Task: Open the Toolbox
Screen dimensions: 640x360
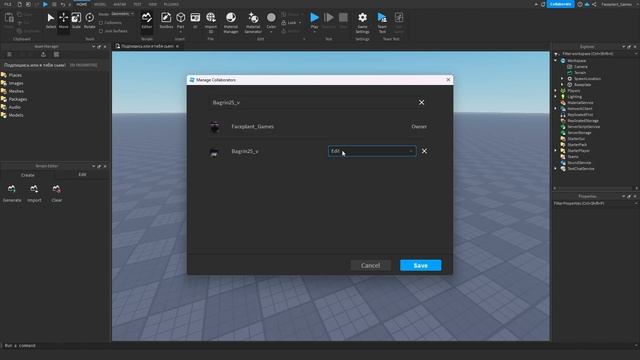Action: coord(166,20)
